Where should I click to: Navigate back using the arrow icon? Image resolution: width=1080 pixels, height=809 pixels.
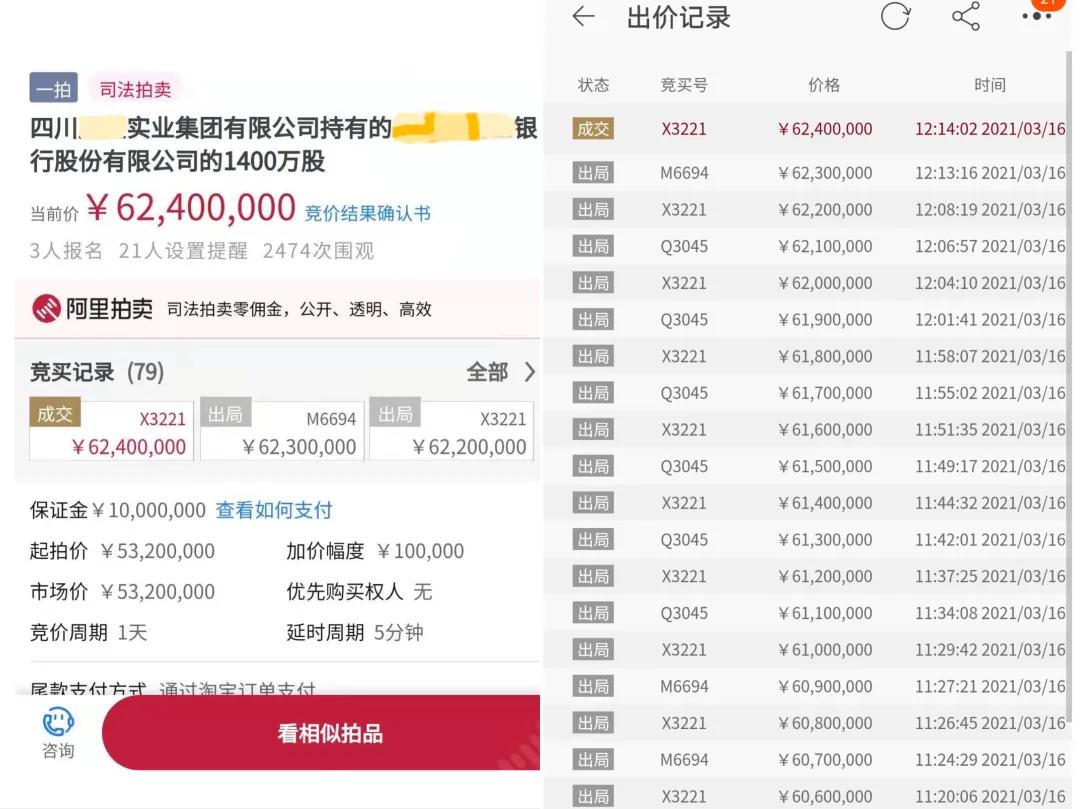tap(583, 17)
